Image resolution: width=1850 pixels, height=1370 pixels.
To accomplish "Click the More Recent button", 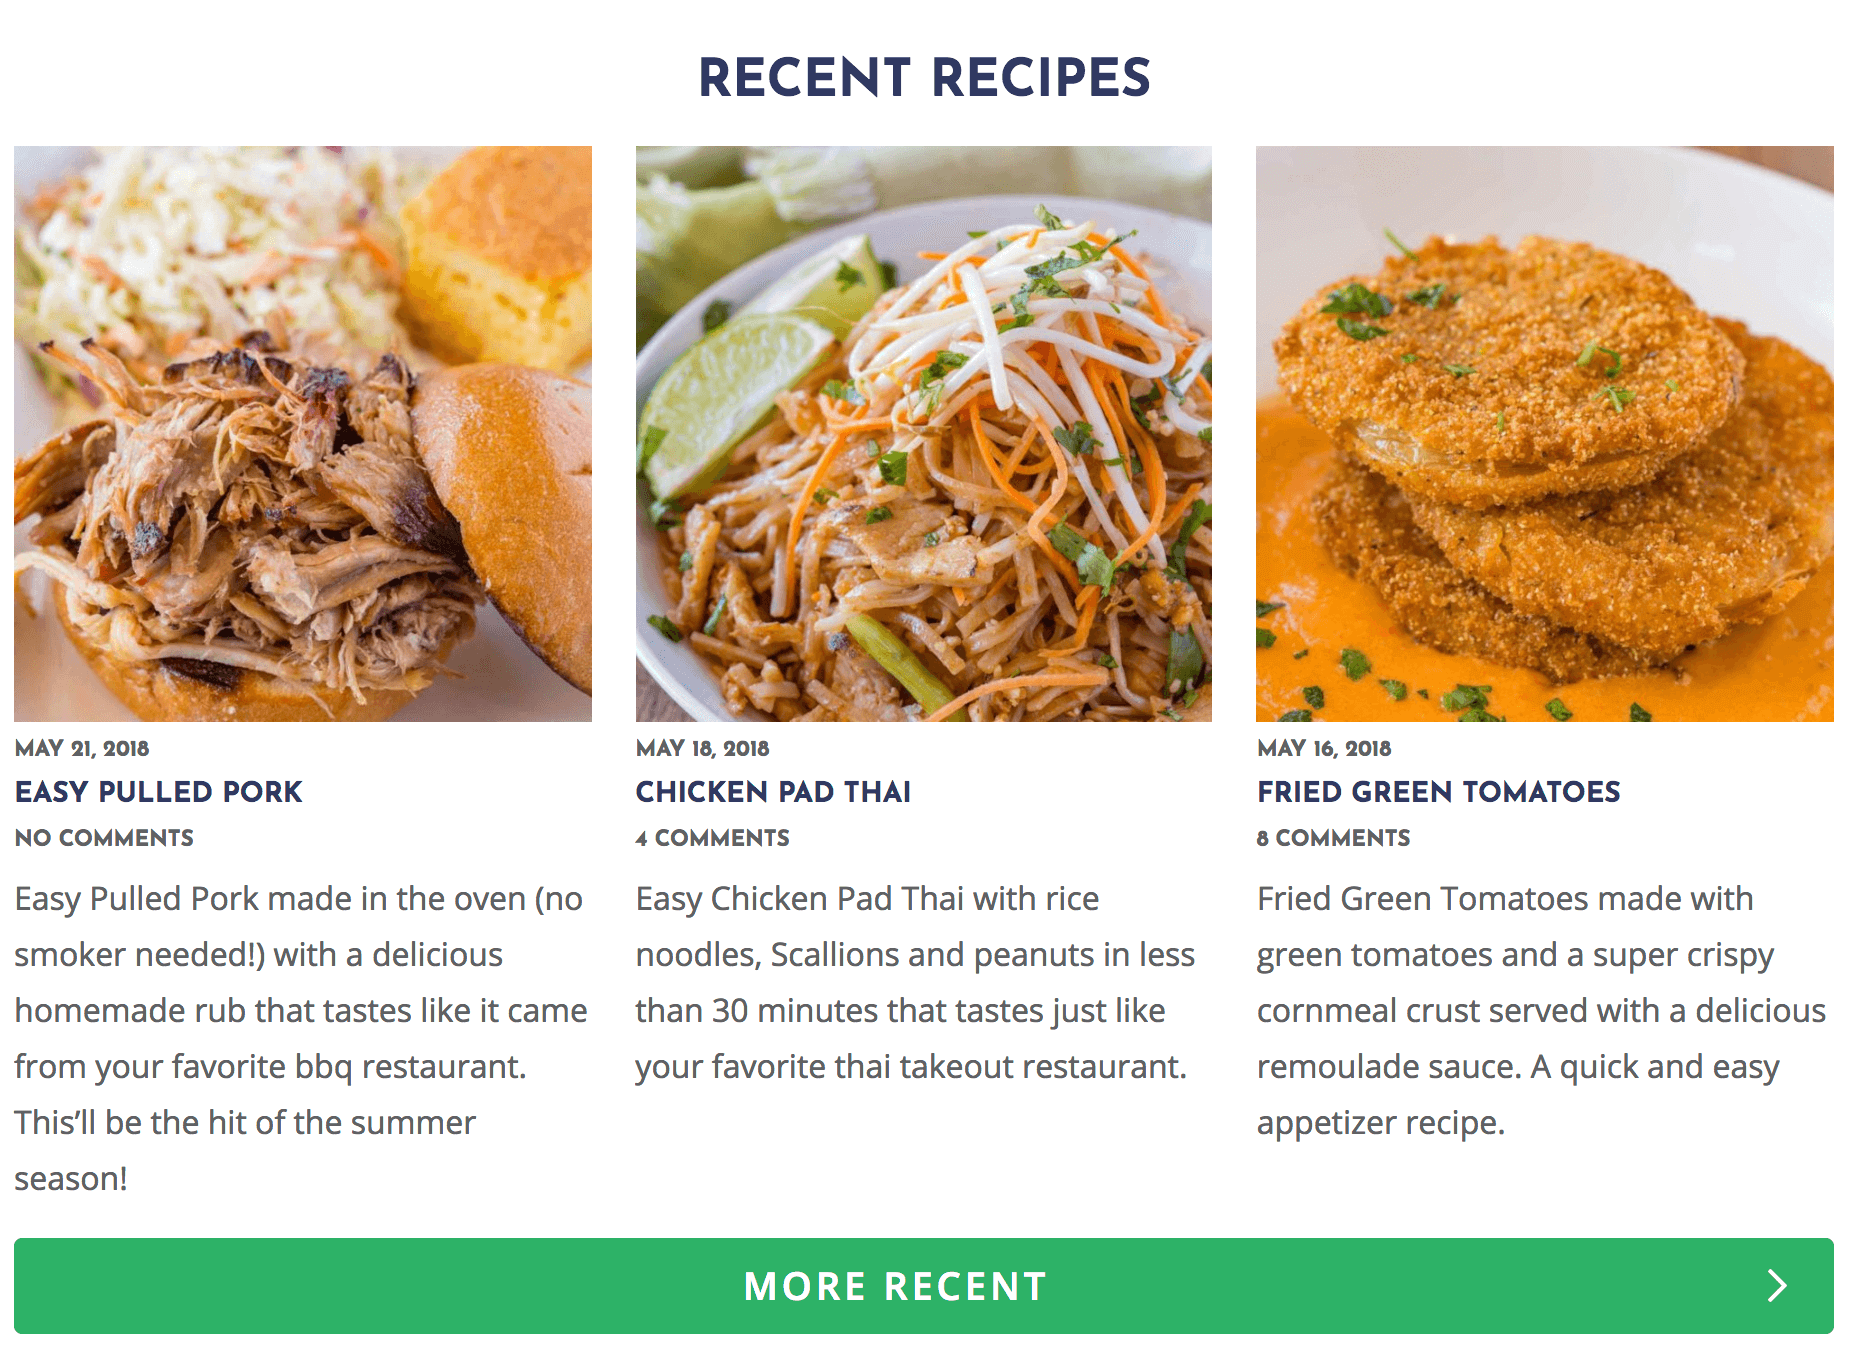I will coord(924,1286).
